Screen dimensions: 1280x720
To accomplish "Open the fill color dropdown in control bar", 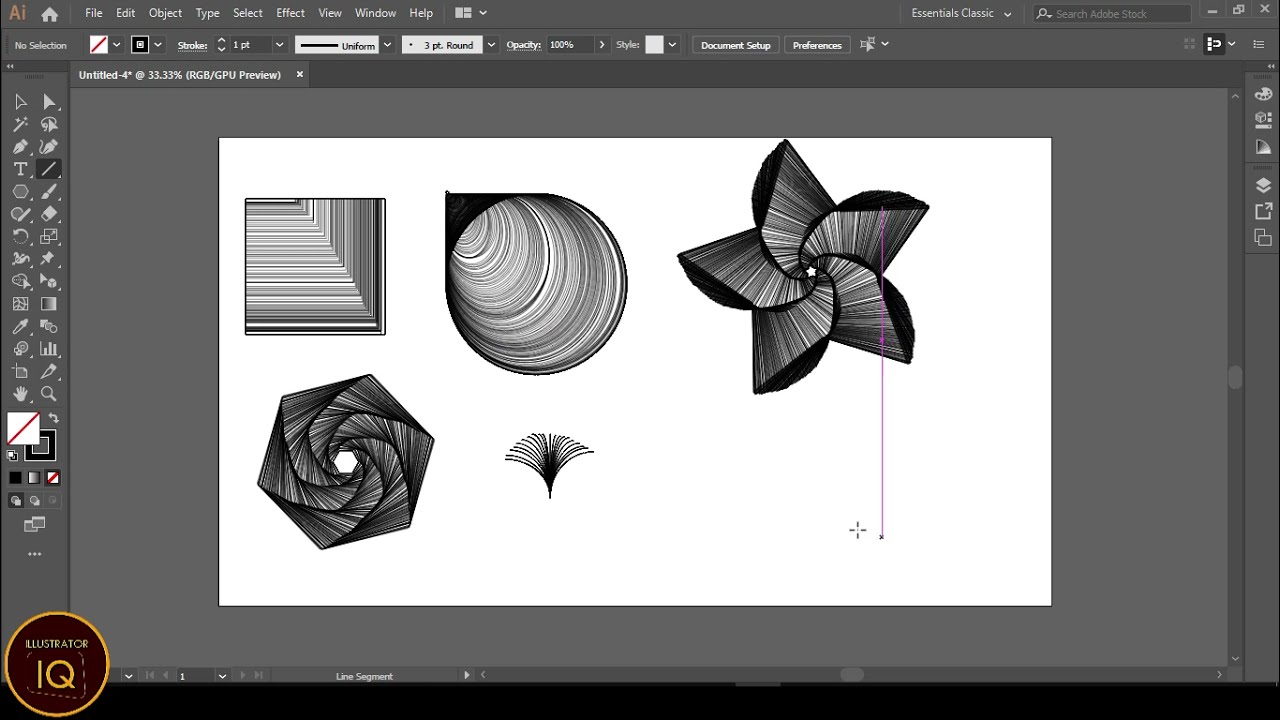I will [116, 45].
